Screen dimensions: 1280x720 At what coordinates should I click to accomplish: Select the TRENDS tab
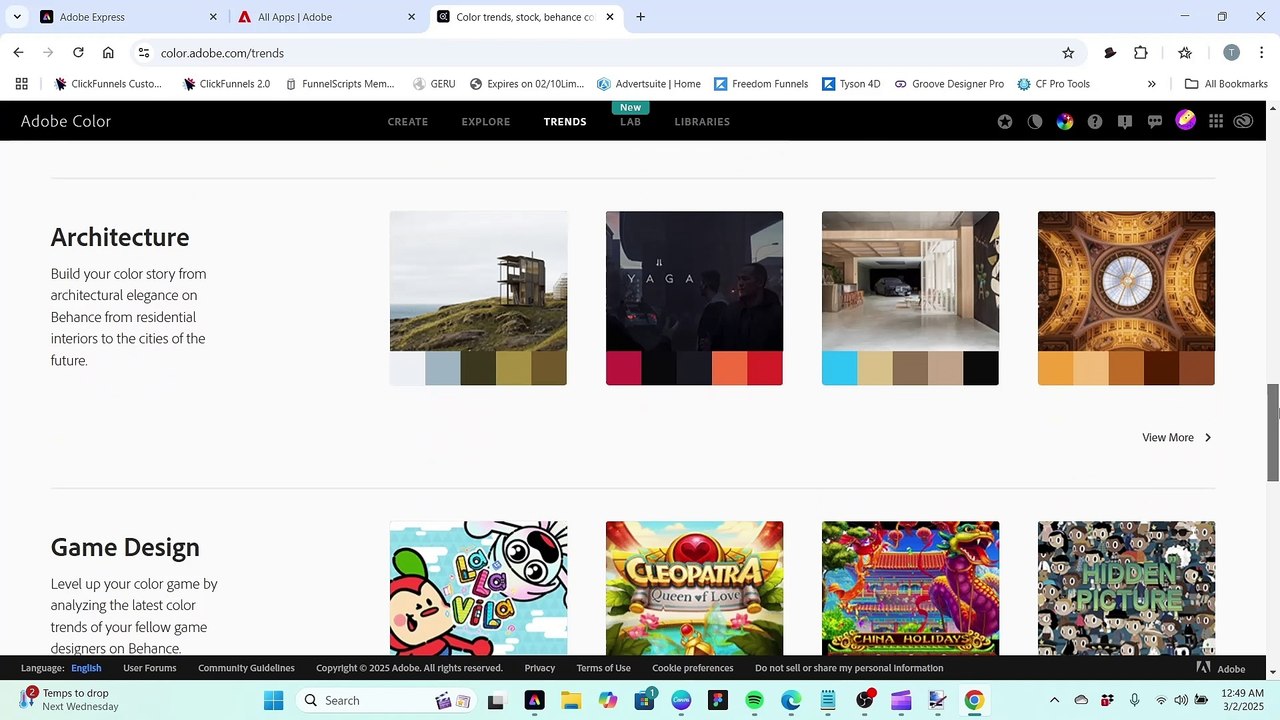pyautogui.click(x=565, y=122)
